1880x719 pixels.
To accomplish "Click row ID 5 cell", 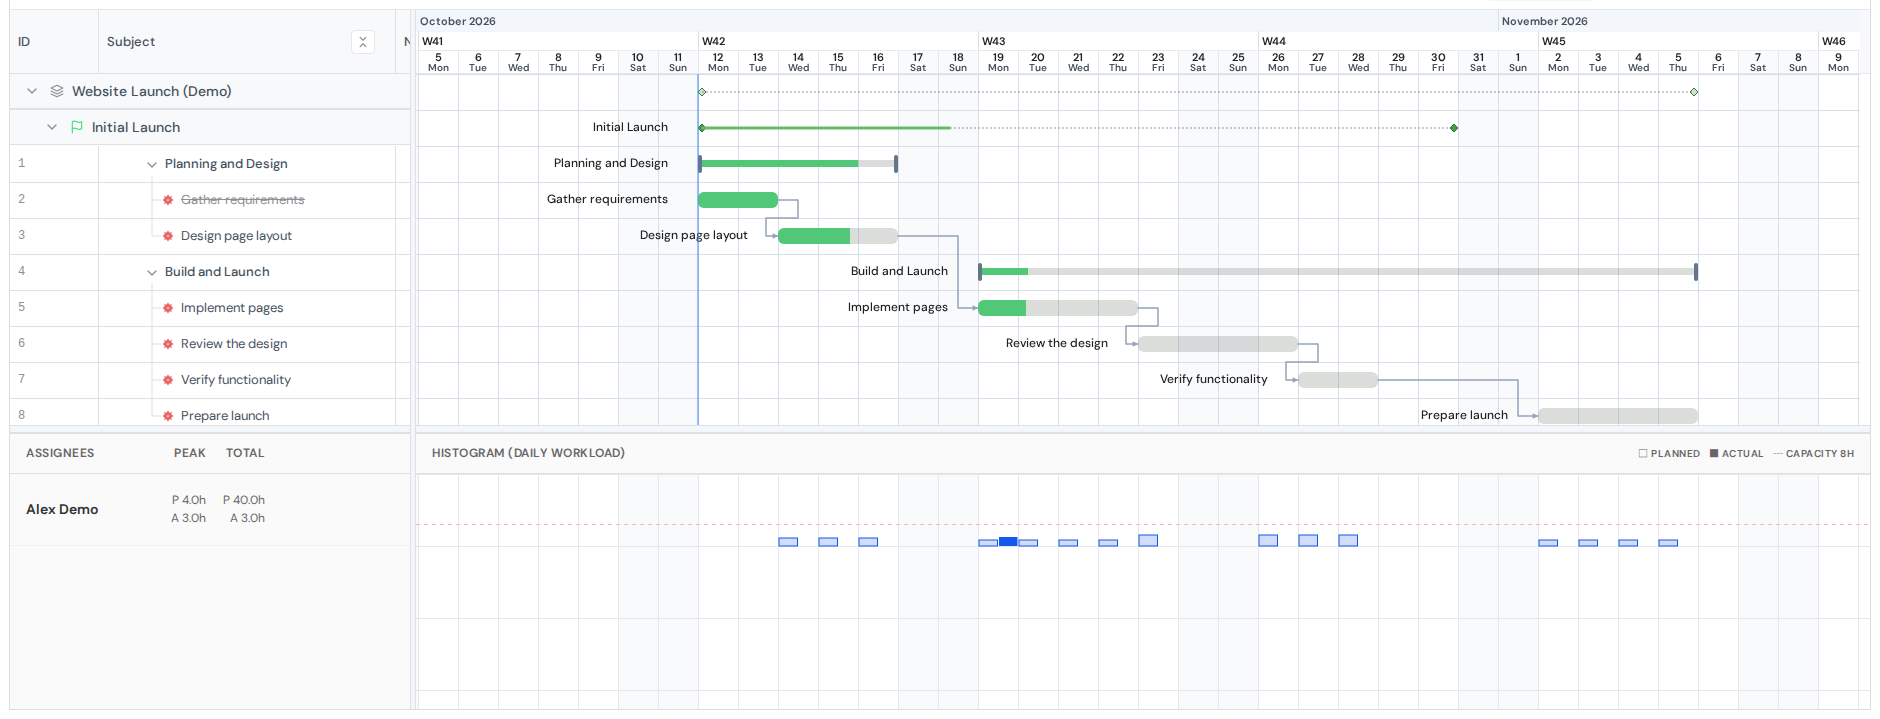I will tap(54, 307).
